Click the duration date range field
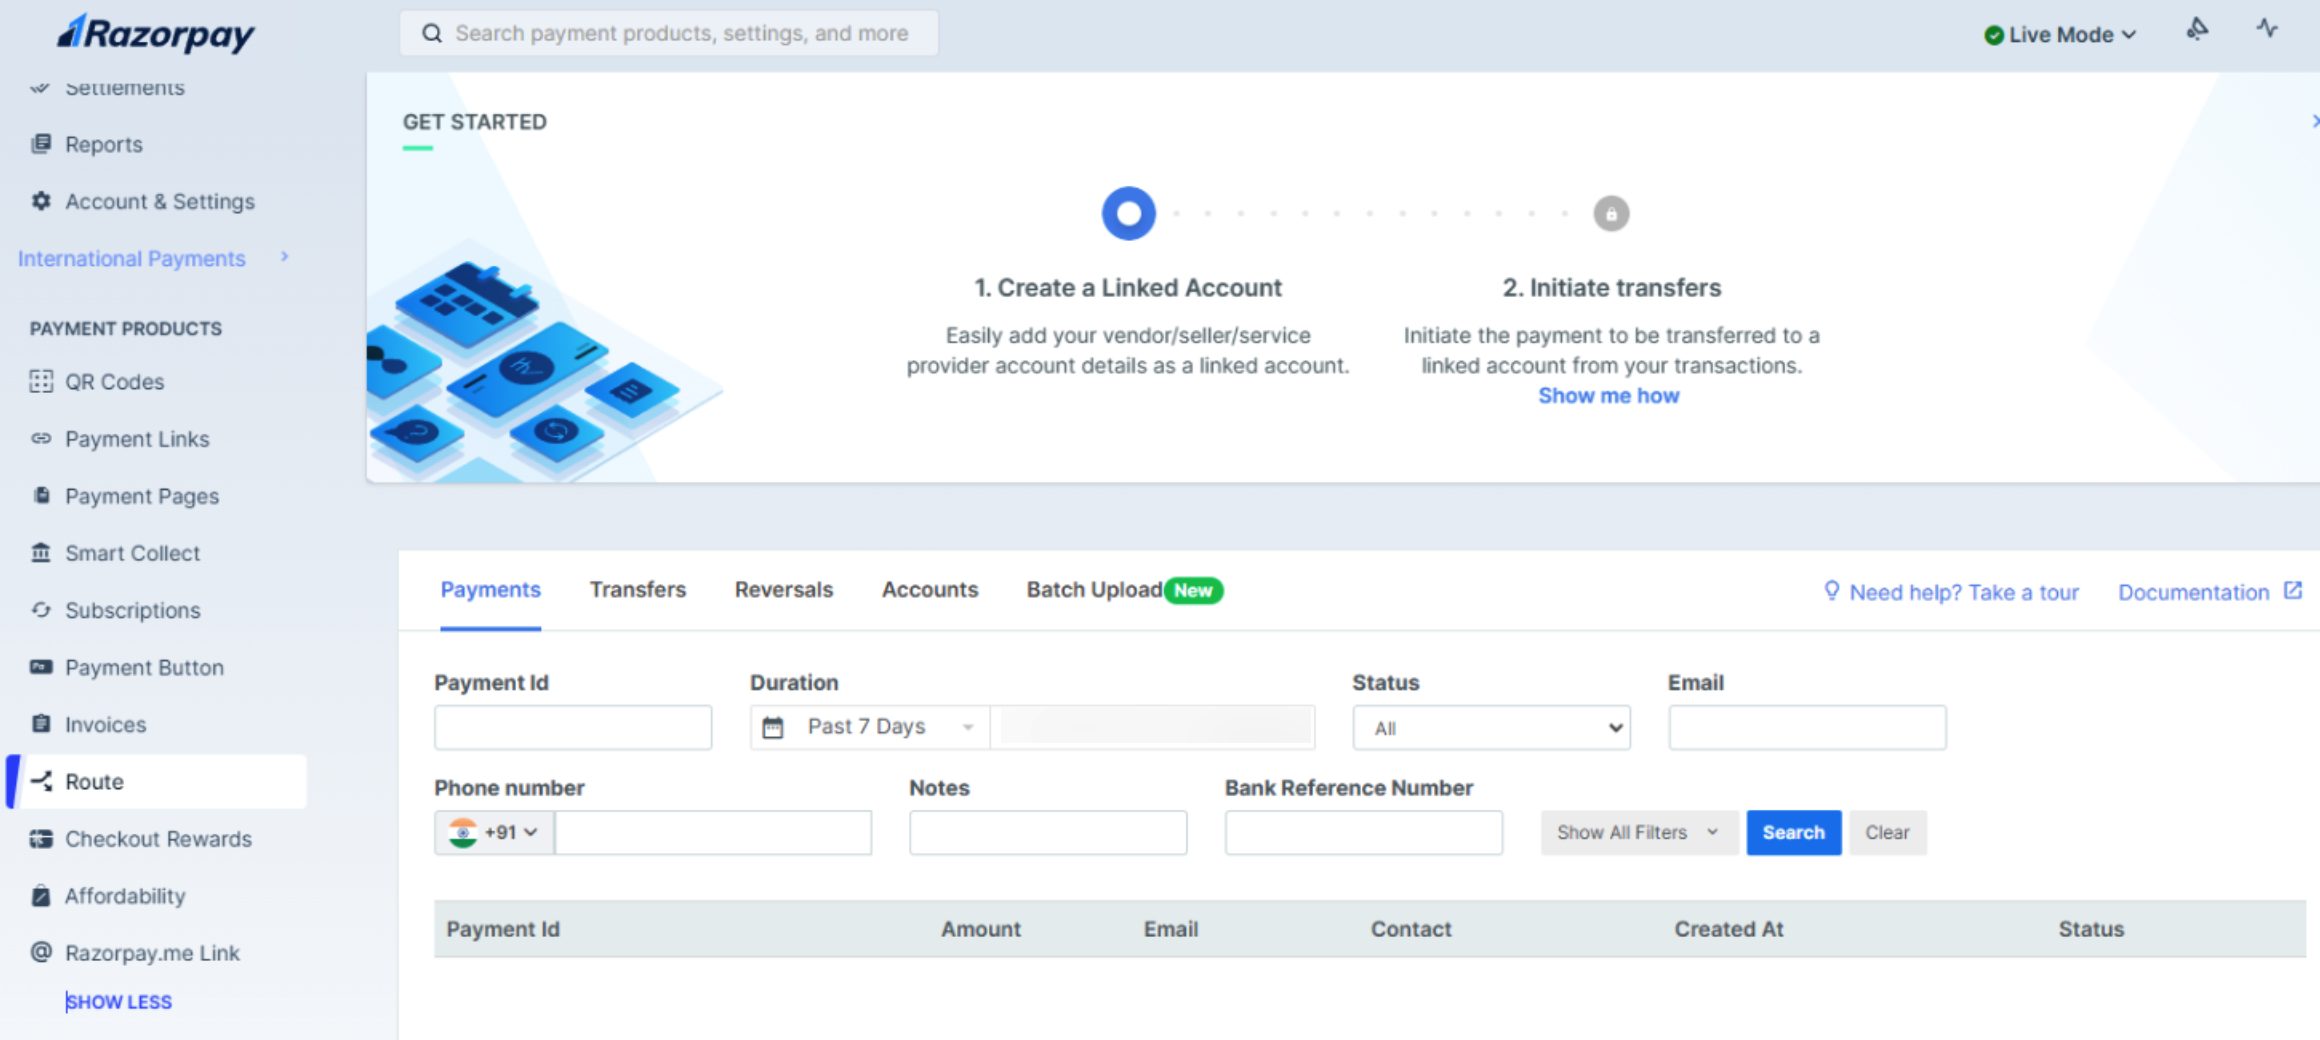This screenshot has width=2320, height=1040. click(x=1155, y=727)
